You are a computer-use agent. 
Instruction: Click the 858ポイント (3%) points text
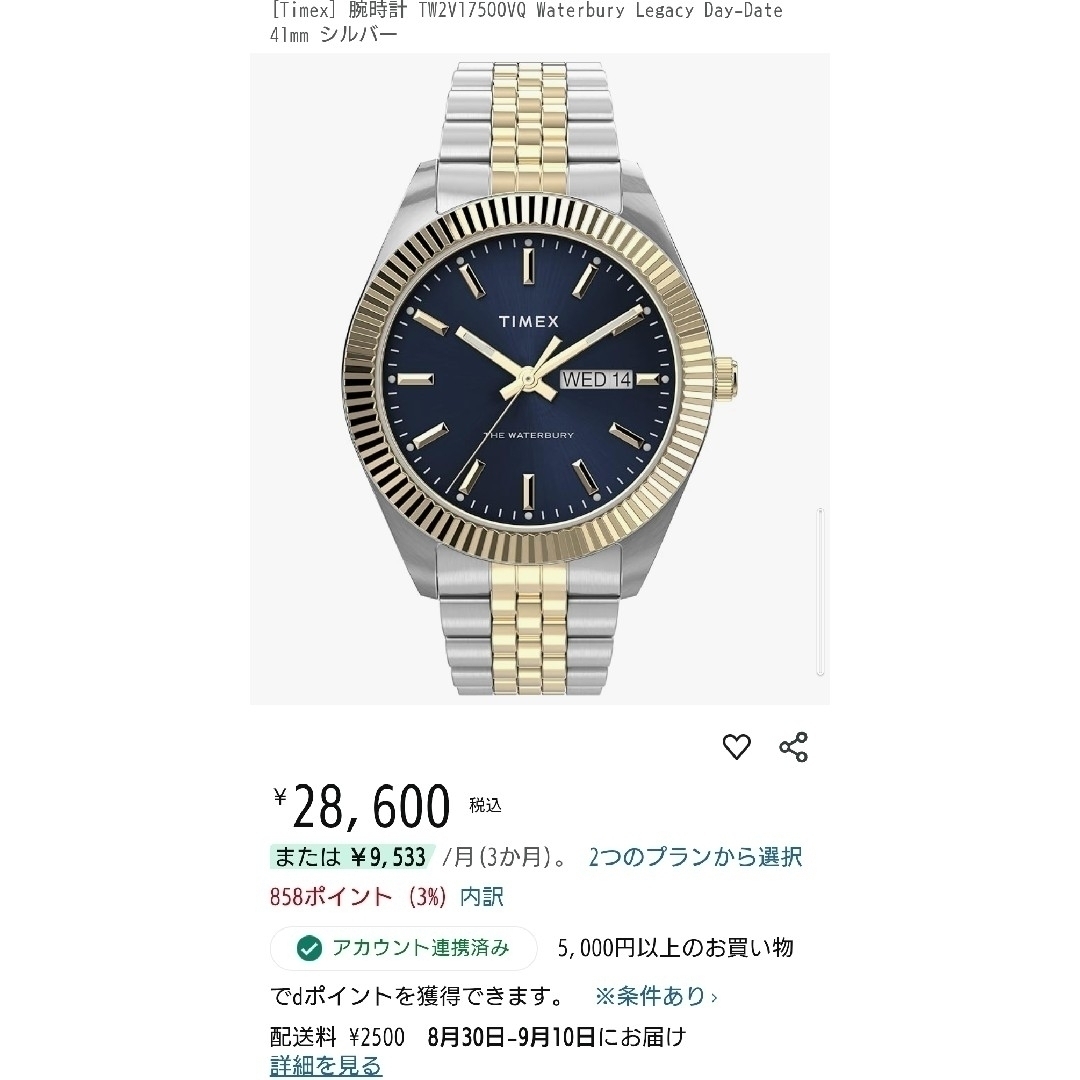[x=358, y=897]
